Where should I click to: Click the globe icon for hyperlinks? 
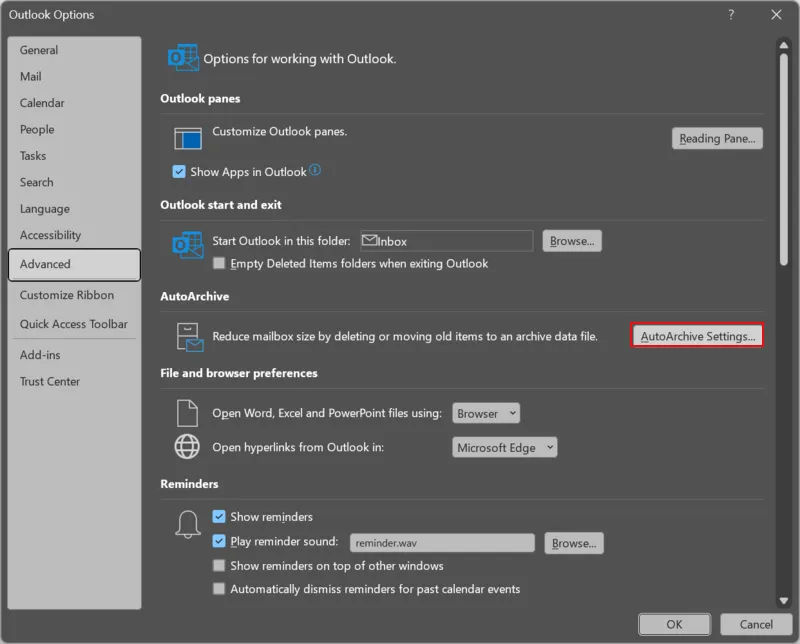pos(187,447)
